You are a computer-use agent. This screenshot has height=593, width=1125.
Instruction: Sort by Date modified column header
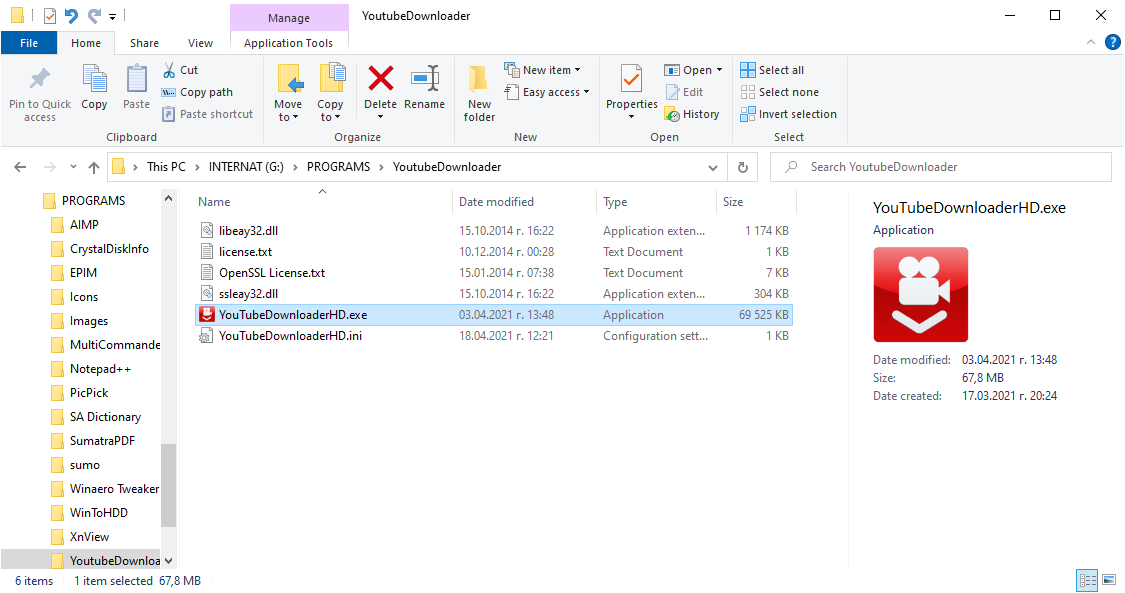524,202
